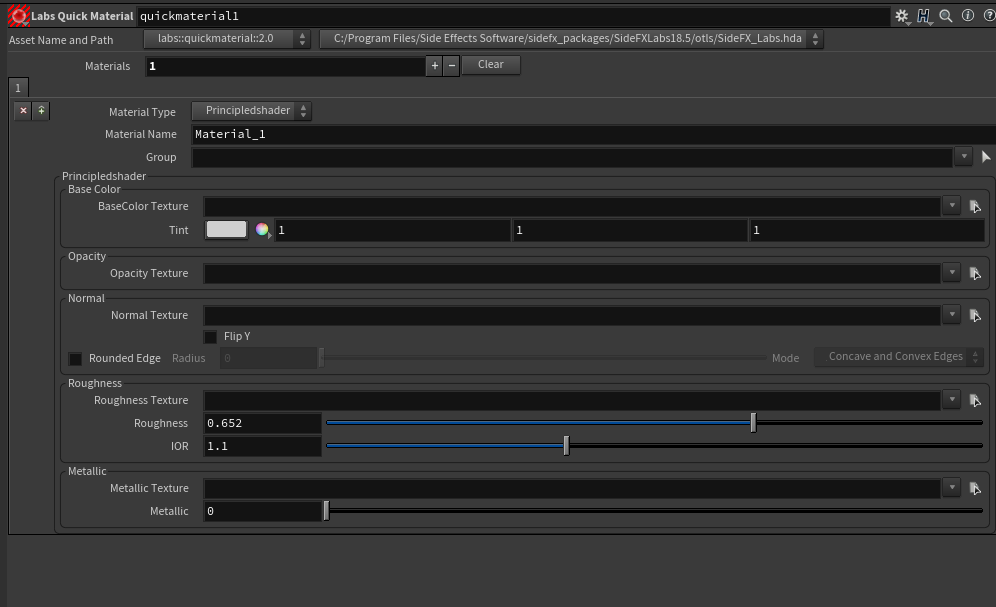This screenshot has height=607, width=996.
Task: Open node help question mark icon
Action: [989, 15]
